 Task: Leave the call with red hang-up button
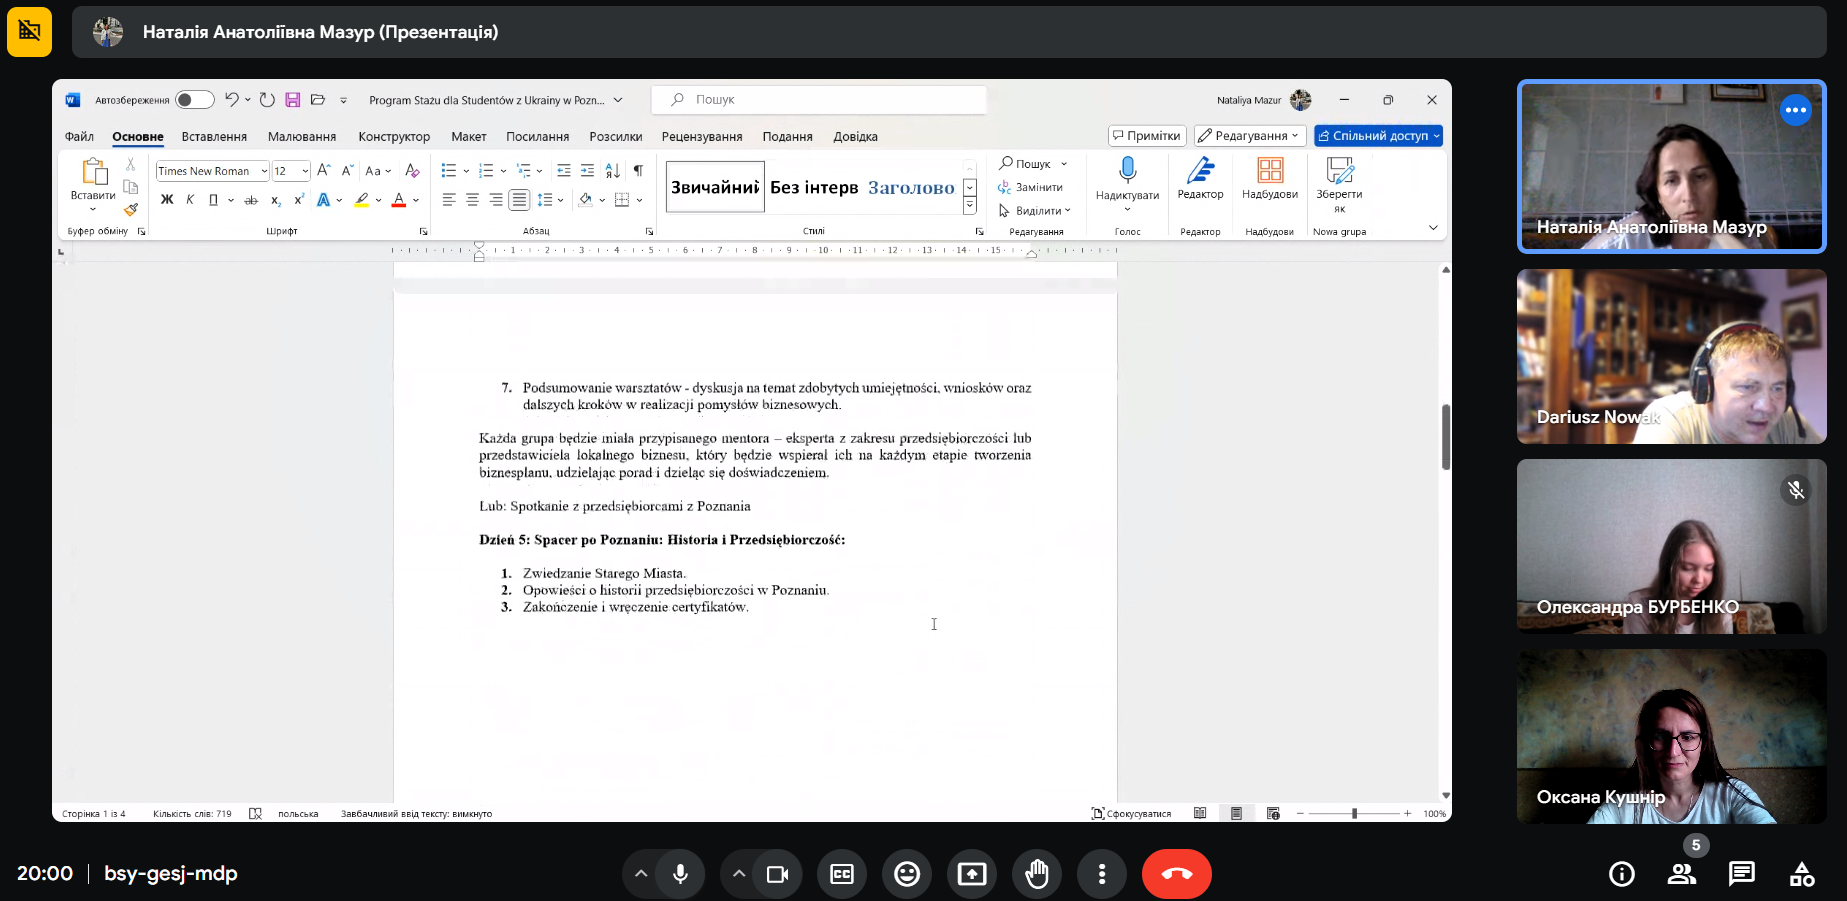(1176, 874)
